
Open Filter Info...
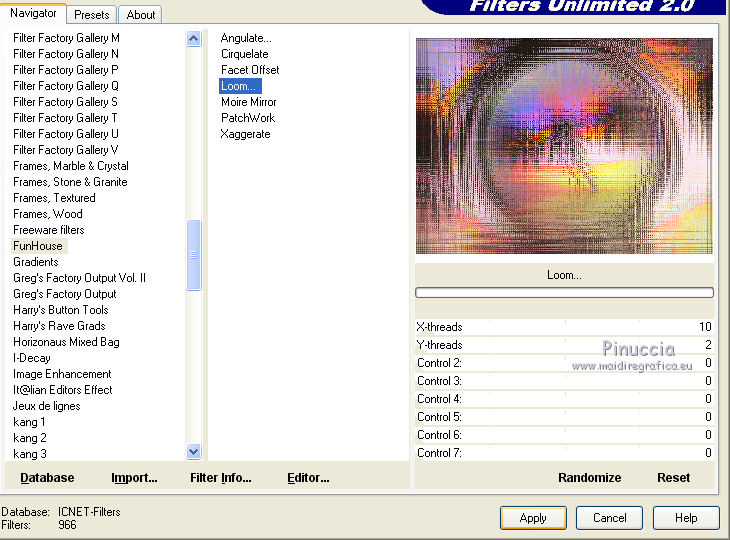(221, 478)
